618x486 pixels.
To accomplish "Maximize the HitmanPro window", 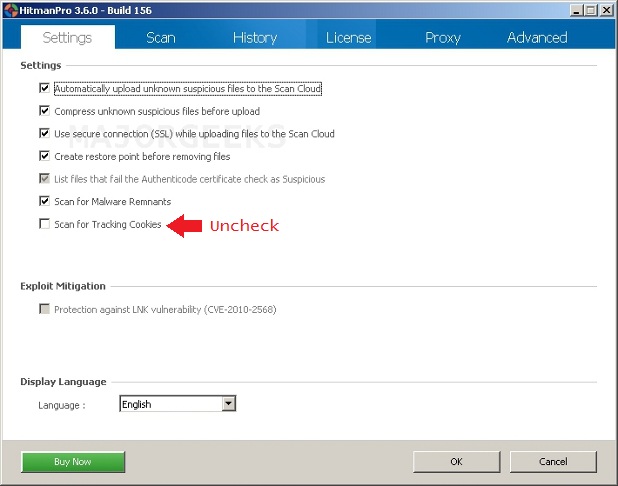I will [591, 10].
